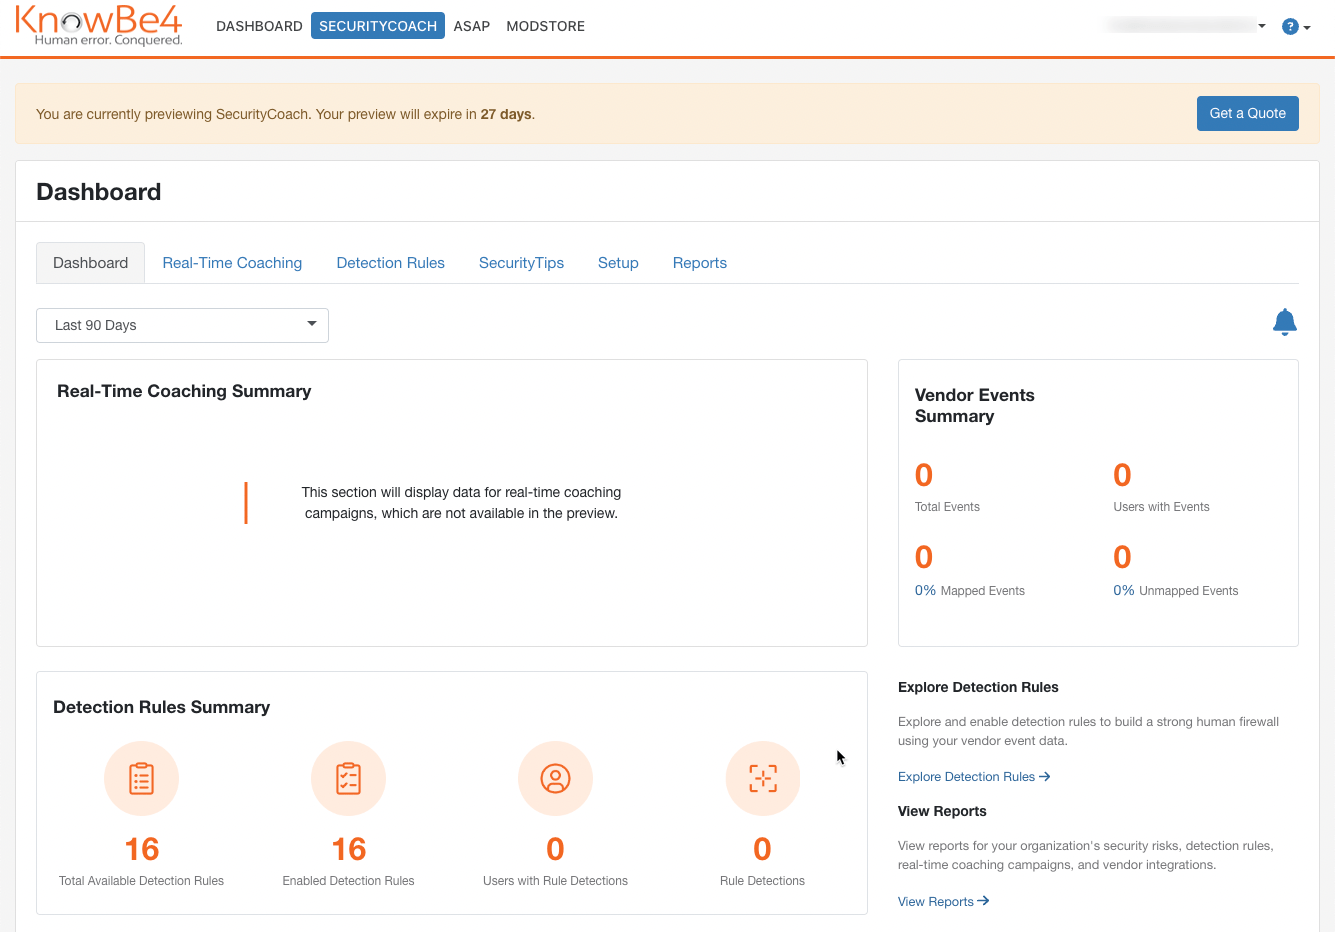Click the 'Dashboard' page title

pos(99,192)
